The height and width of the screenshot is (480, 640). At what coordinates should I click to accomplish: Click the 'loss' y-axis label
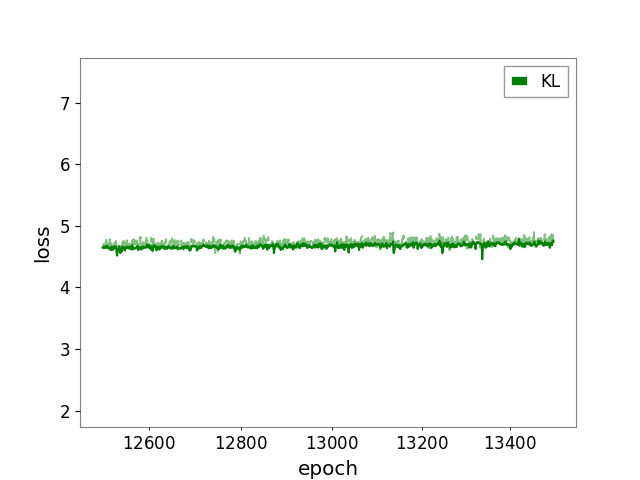tap(42, 244)
